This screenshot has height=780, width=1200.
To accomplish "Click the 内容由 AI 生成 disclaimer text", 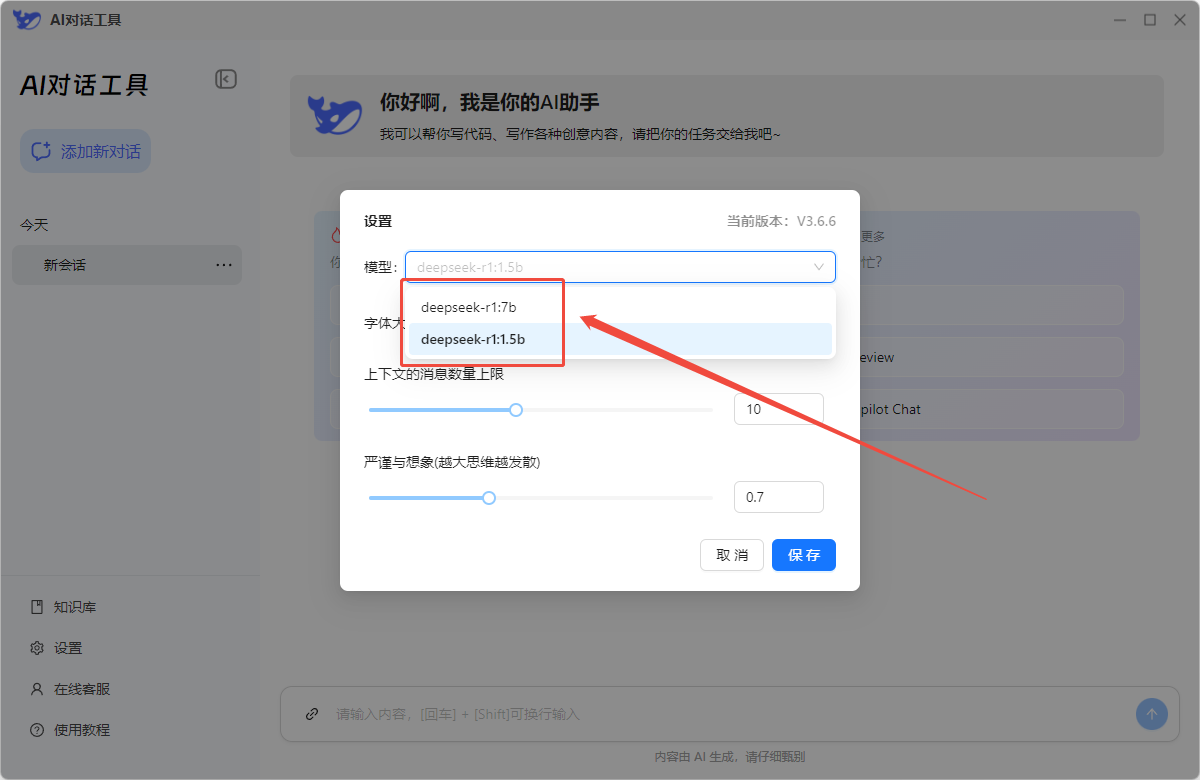I will click(729, 757).
